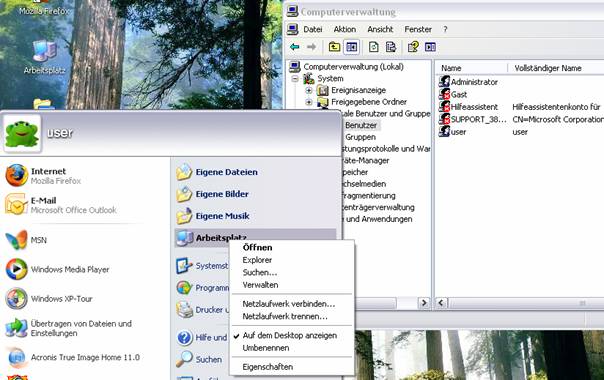Click the Export list toolbar icon
Image resolution: width=604 pixels, height=380 pixels.
[x=391, y=47]
